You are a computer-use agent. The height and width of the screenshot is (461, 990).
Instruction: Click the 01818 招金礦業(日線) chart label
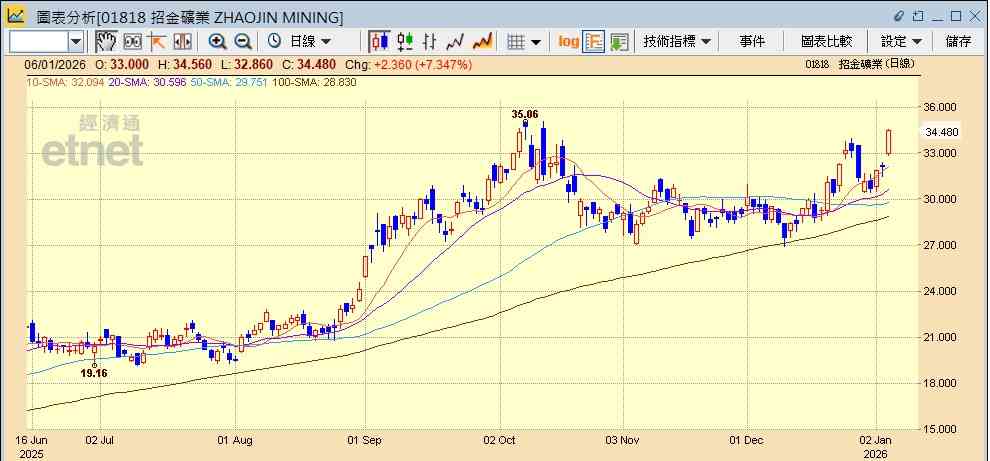[x=859, y=64]
